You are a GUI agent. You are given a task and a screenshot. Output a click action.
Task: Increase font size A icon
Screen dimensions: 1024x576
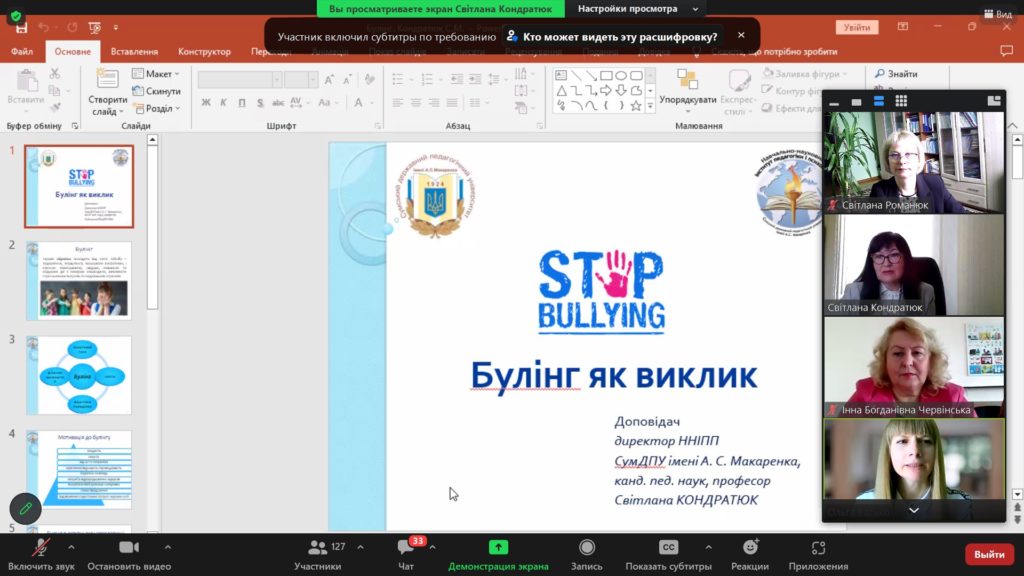tap(329, 80)
